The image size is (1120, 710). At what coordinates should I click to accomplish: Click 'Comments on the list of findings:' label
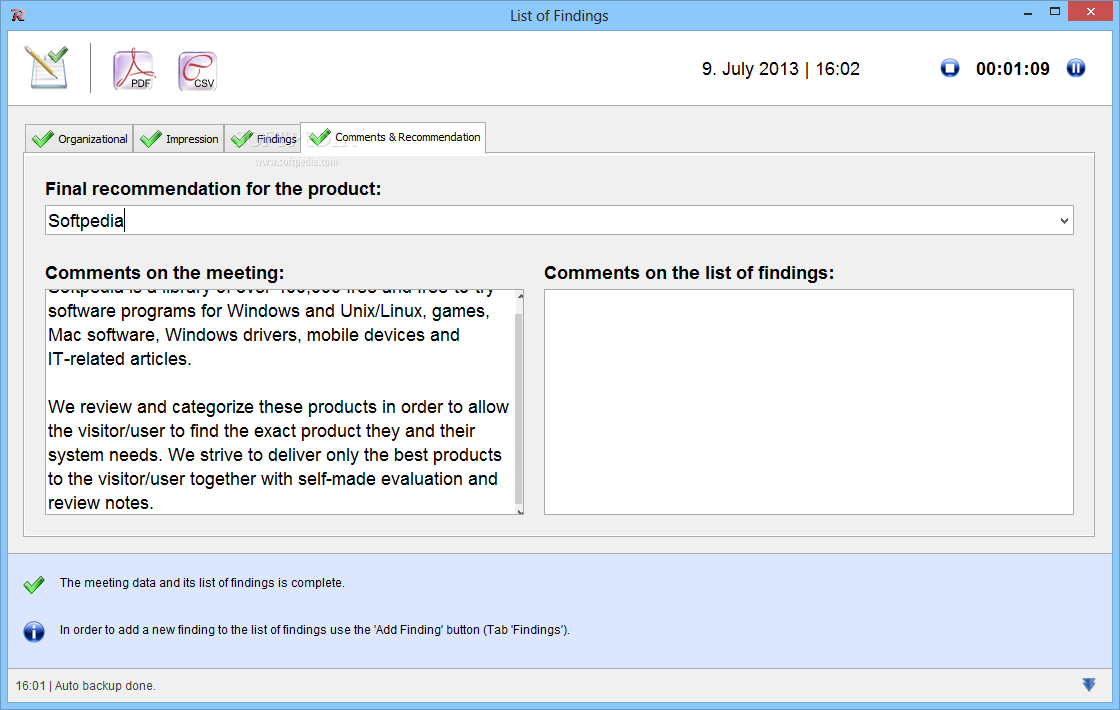click(x=689, y=273)
